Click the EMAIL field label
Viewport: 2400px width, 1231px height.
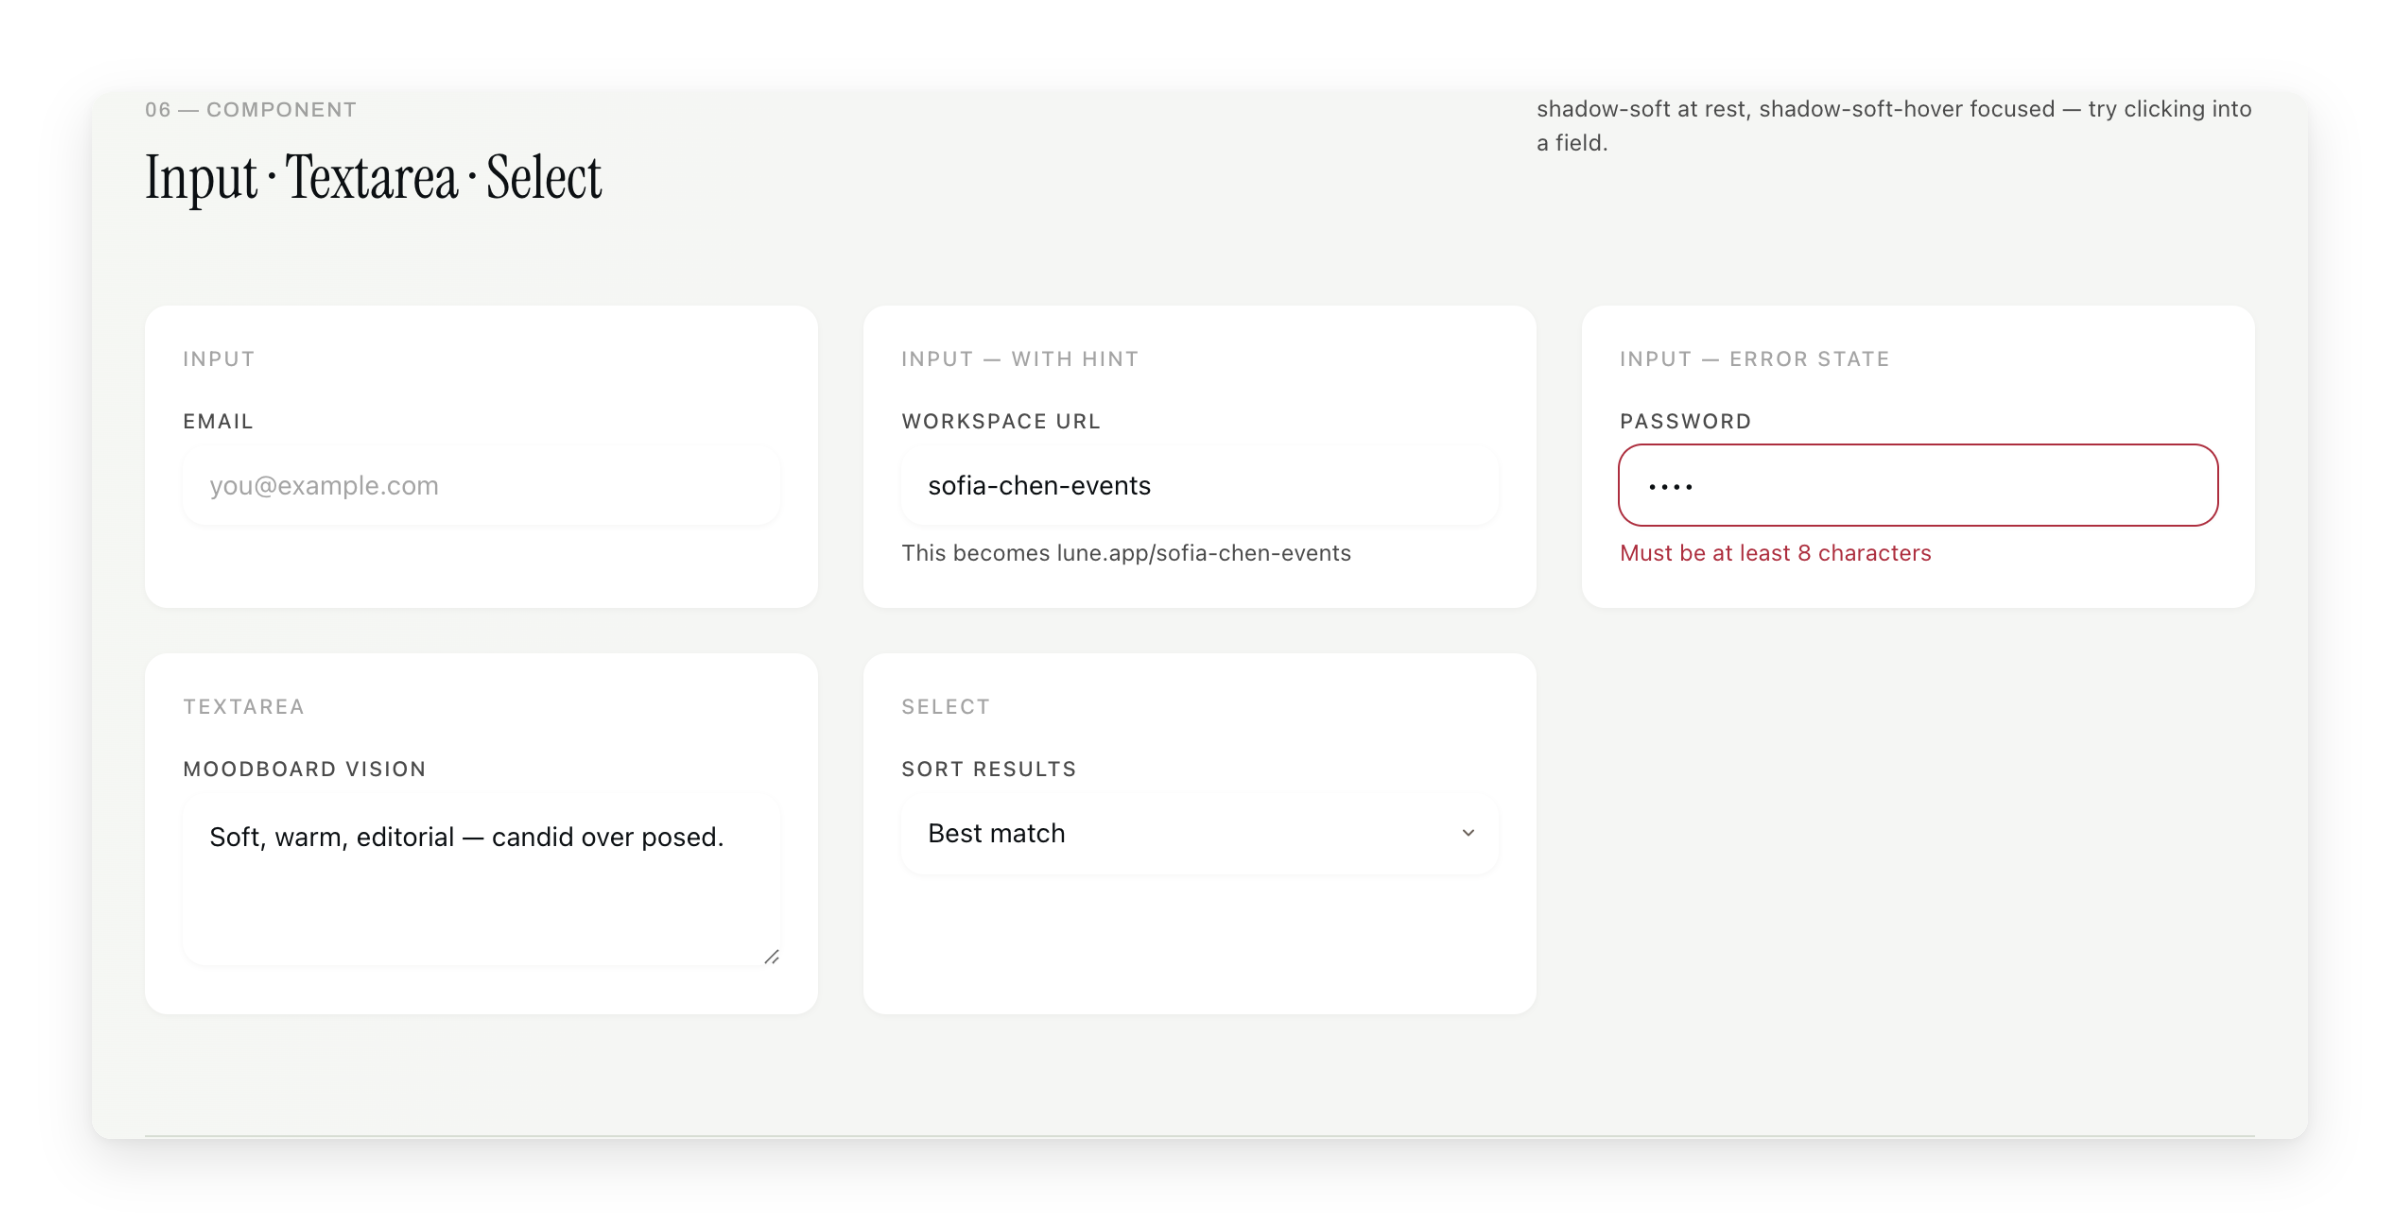pyautogui.click(x=217, y=422)
